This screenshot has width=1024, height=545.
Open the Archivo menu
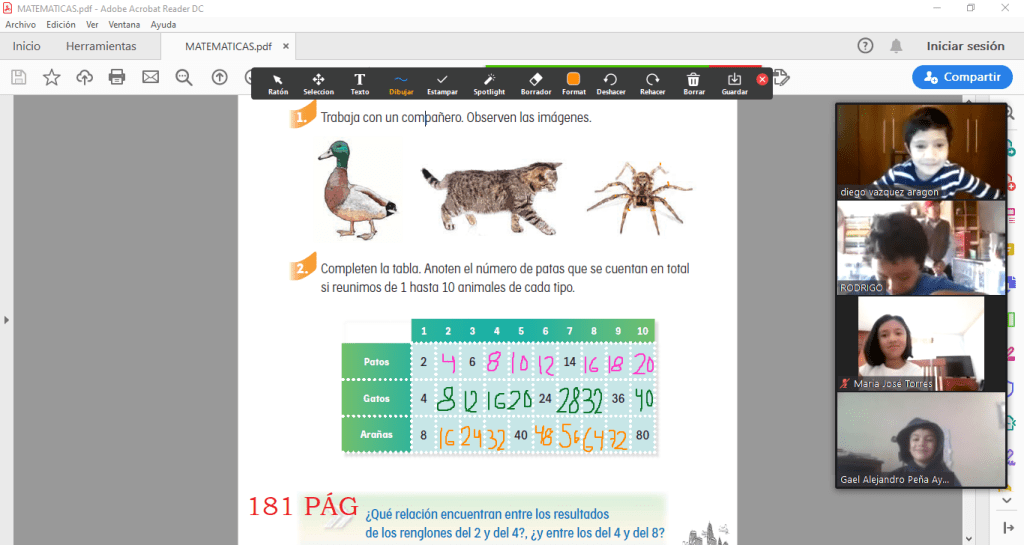click(x=21, y=24)
